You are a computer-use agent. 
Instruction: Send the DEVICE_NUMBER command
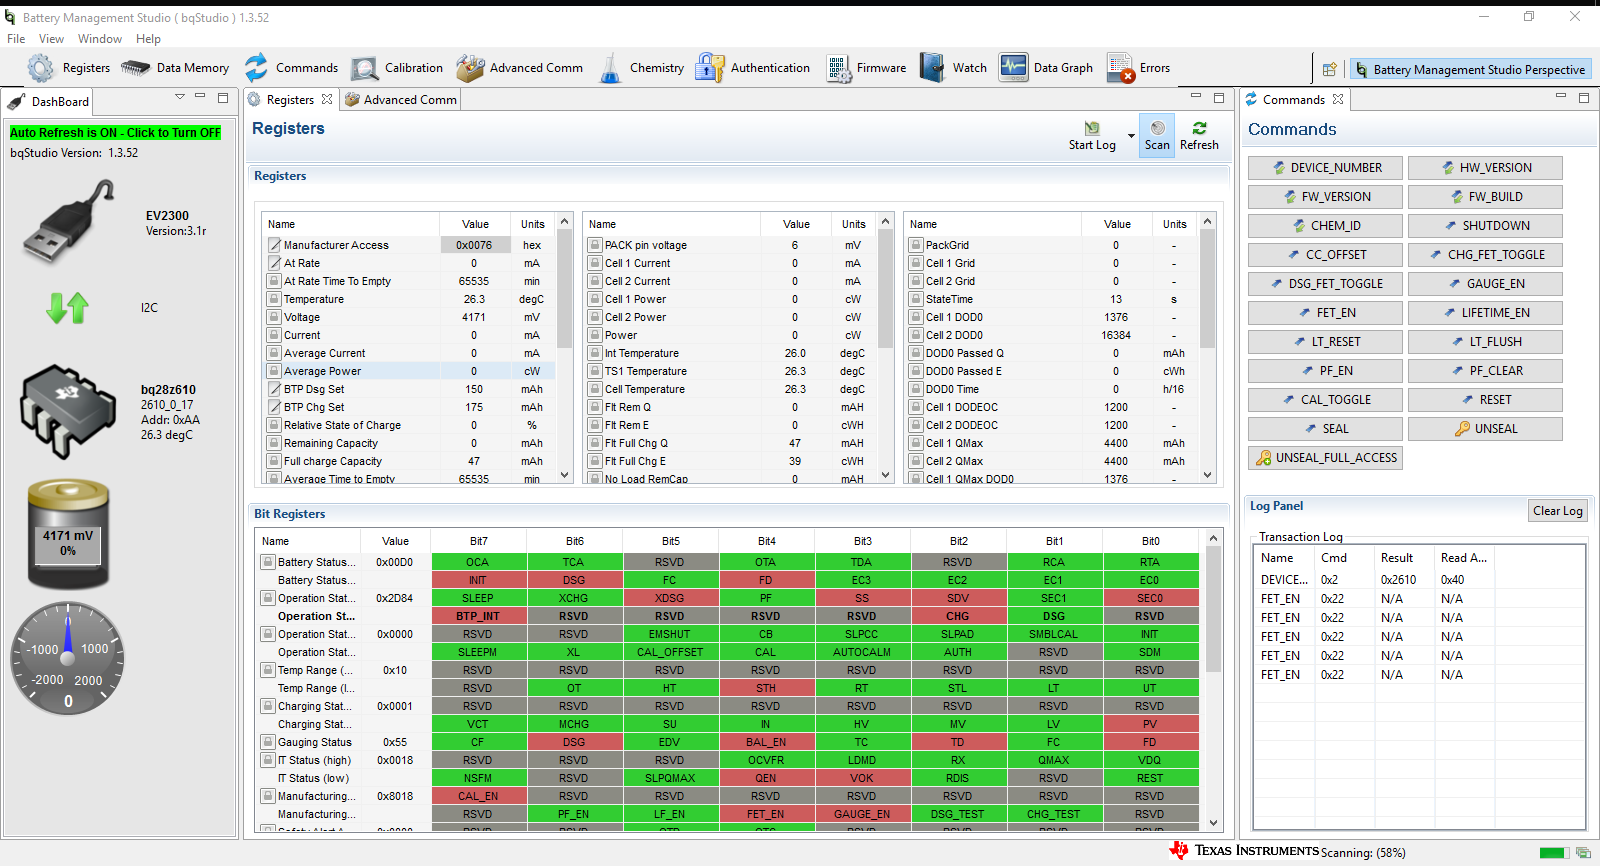[1325, 168]
